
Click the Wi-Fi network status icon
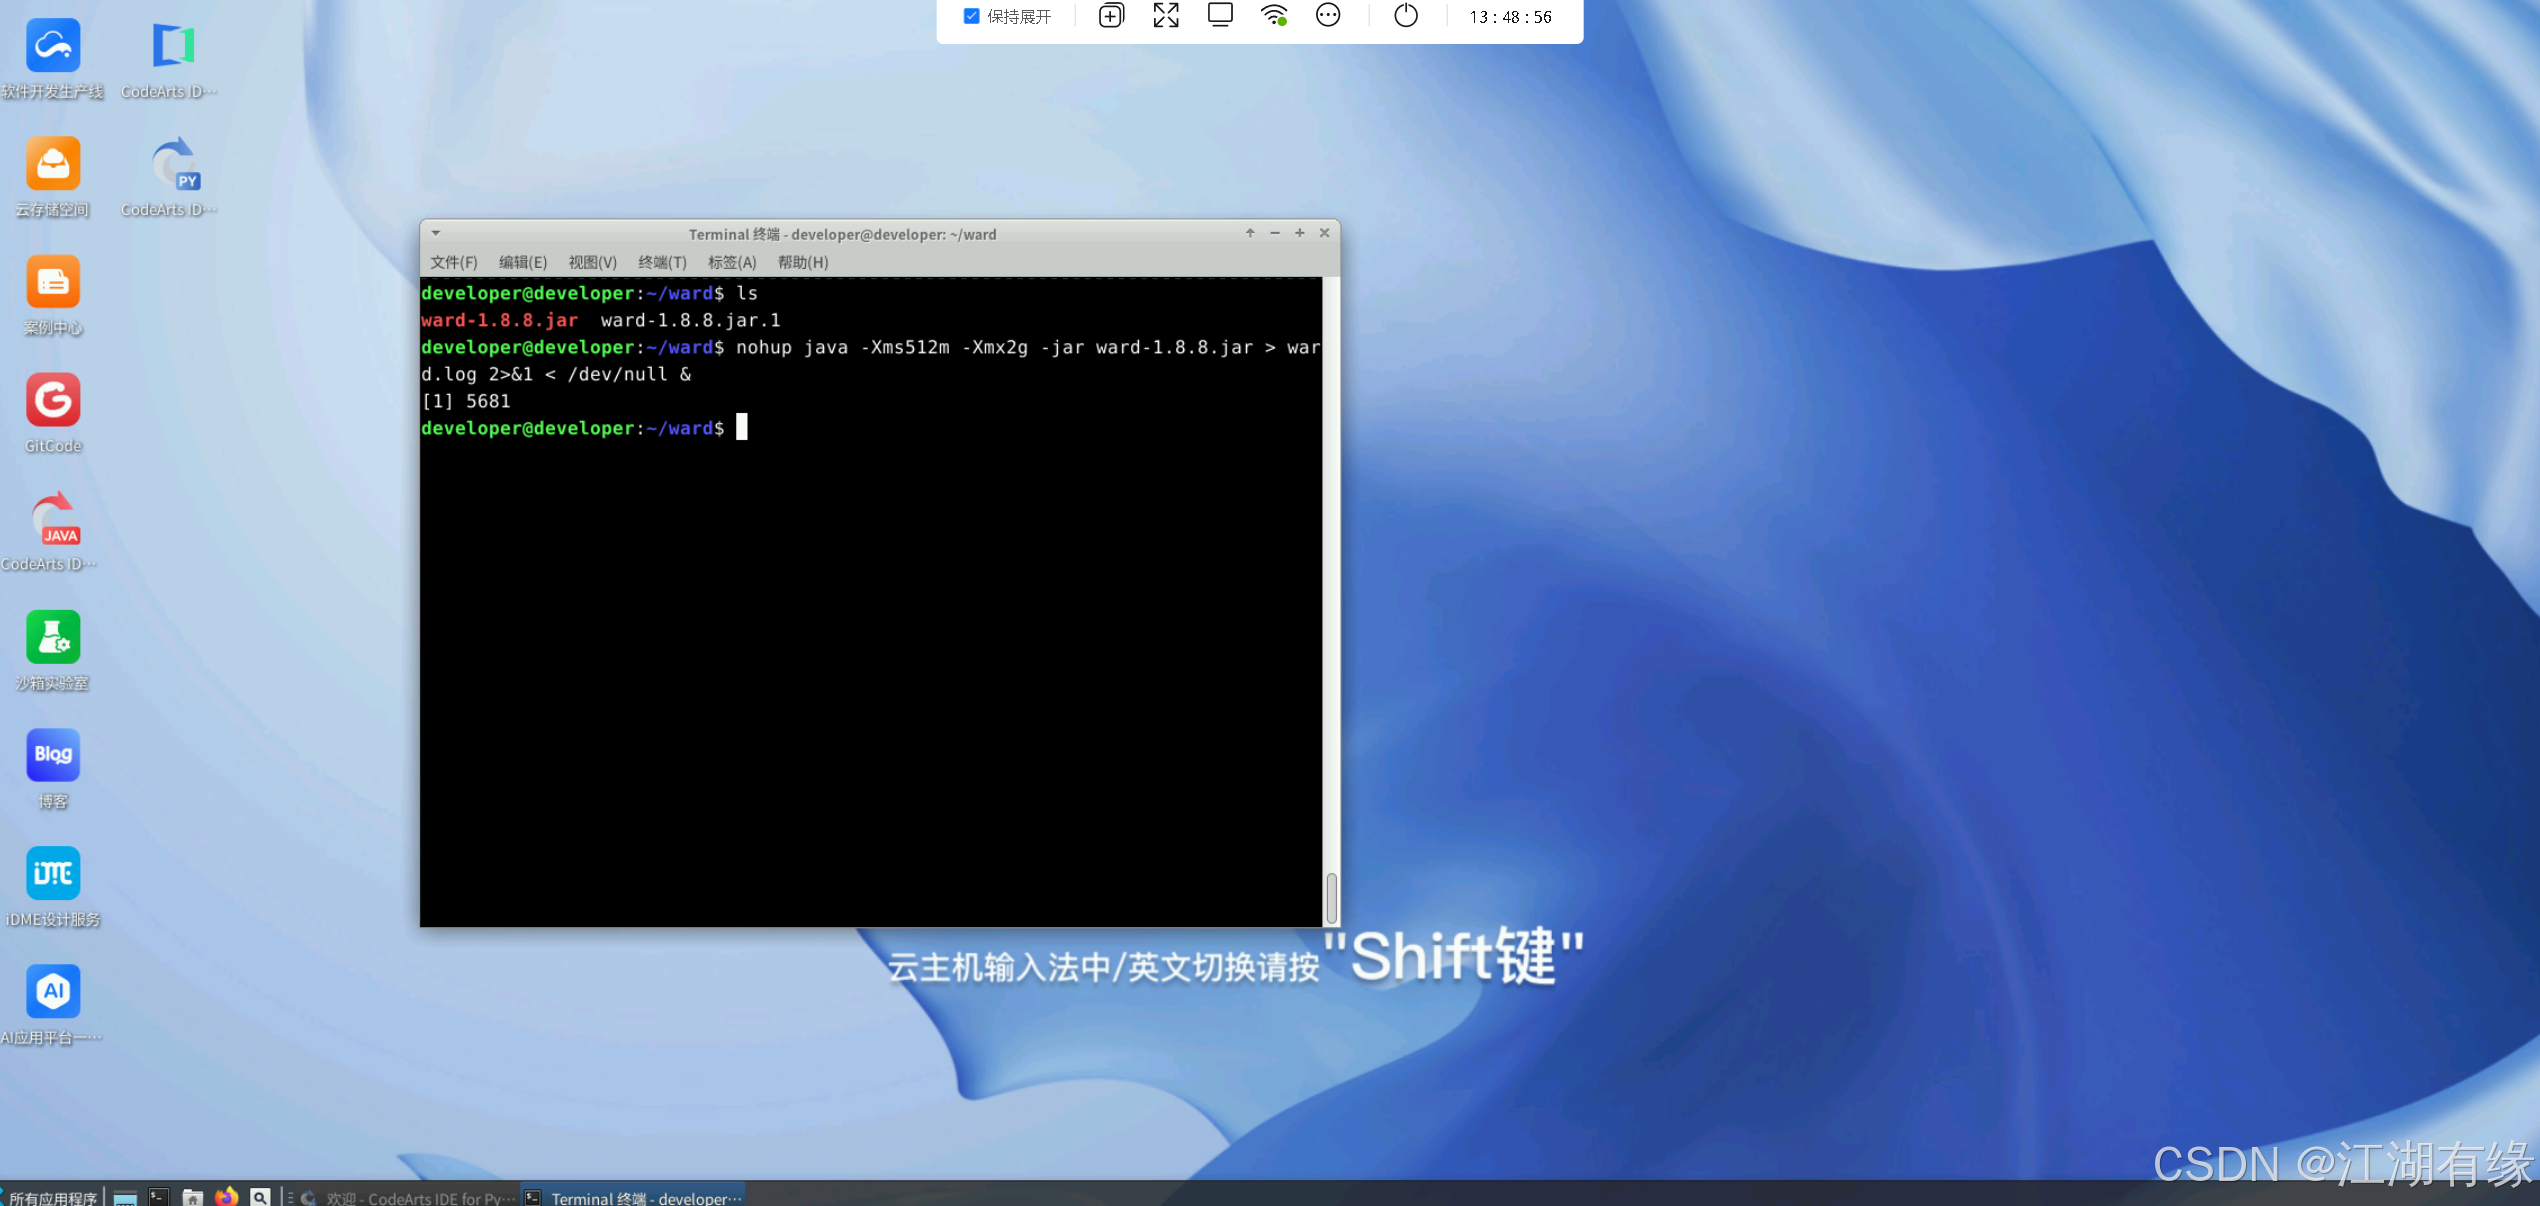click(1273, 16)
